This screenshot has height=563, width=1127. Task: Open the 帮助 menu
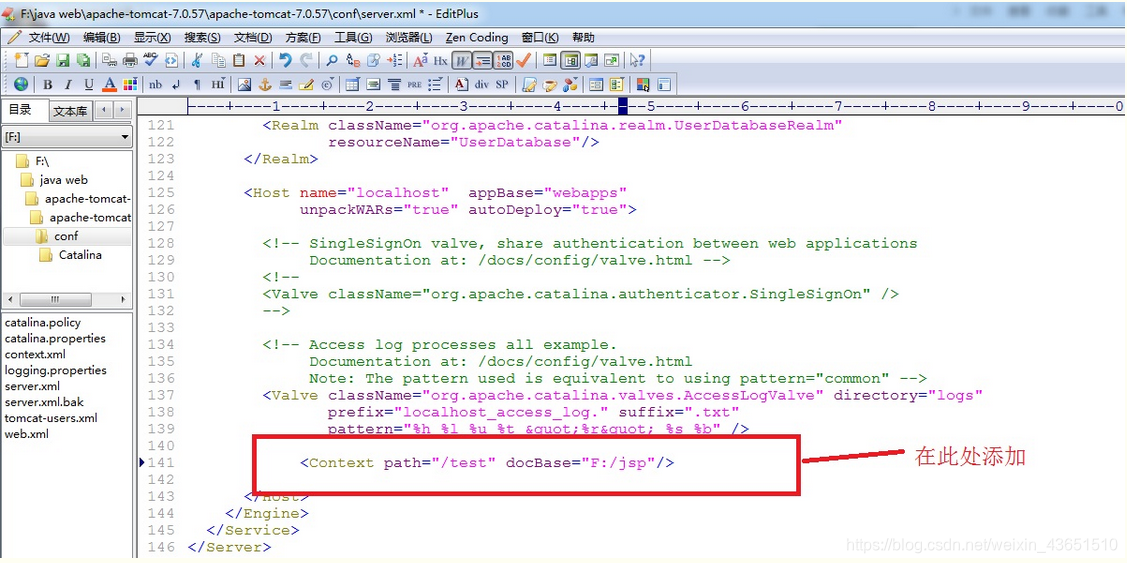pyautogui.click(x=584, y=37)
